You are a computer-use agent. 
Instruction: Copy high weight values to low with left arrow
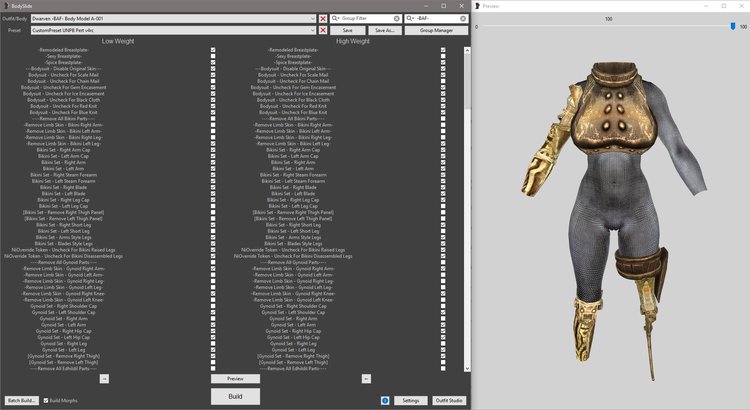(x=366, y=378)
